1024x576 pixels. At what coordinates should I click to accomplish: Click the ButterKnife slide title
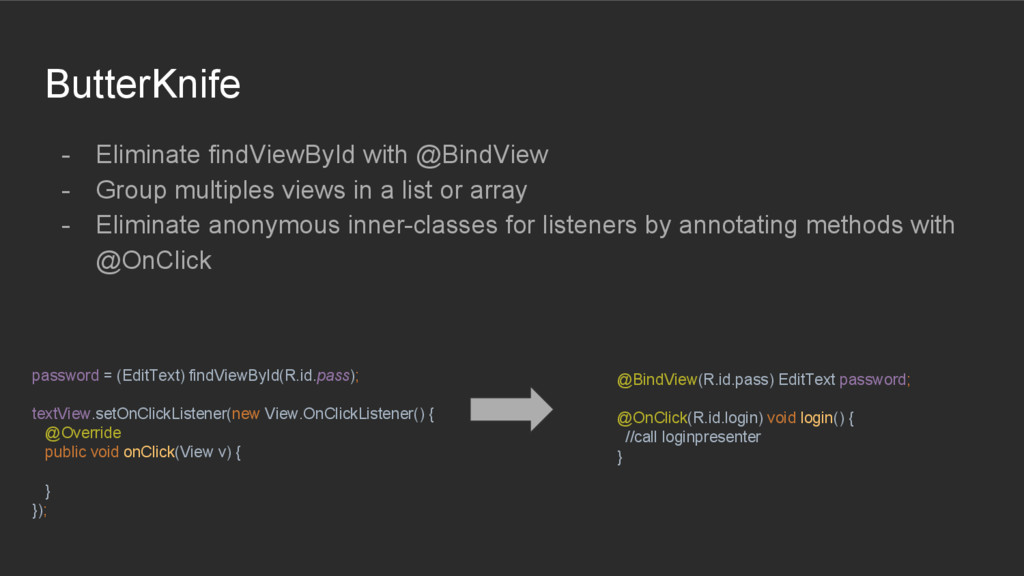pos(143,85)
